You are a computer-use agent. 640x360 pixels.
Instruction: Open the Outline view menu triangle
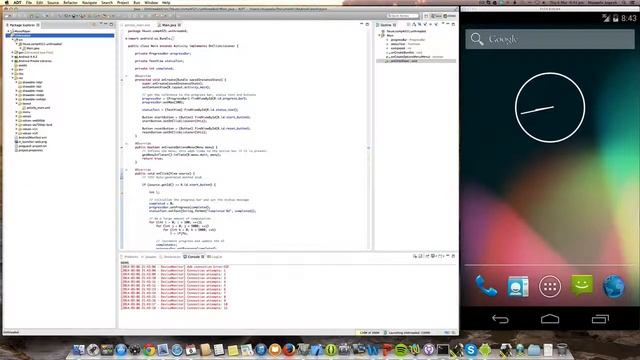click(x=443, y=24)
